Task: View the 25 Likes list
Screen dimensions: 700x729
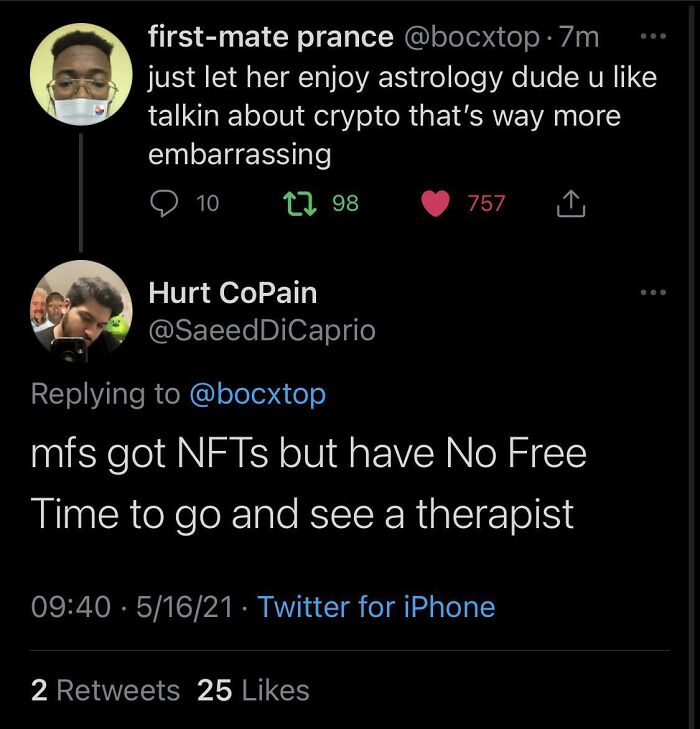Action: point(254,690)
